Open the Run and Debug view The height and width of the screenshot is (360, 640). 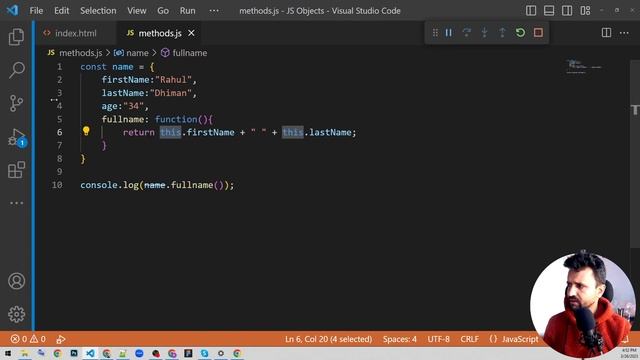[16, 138]
